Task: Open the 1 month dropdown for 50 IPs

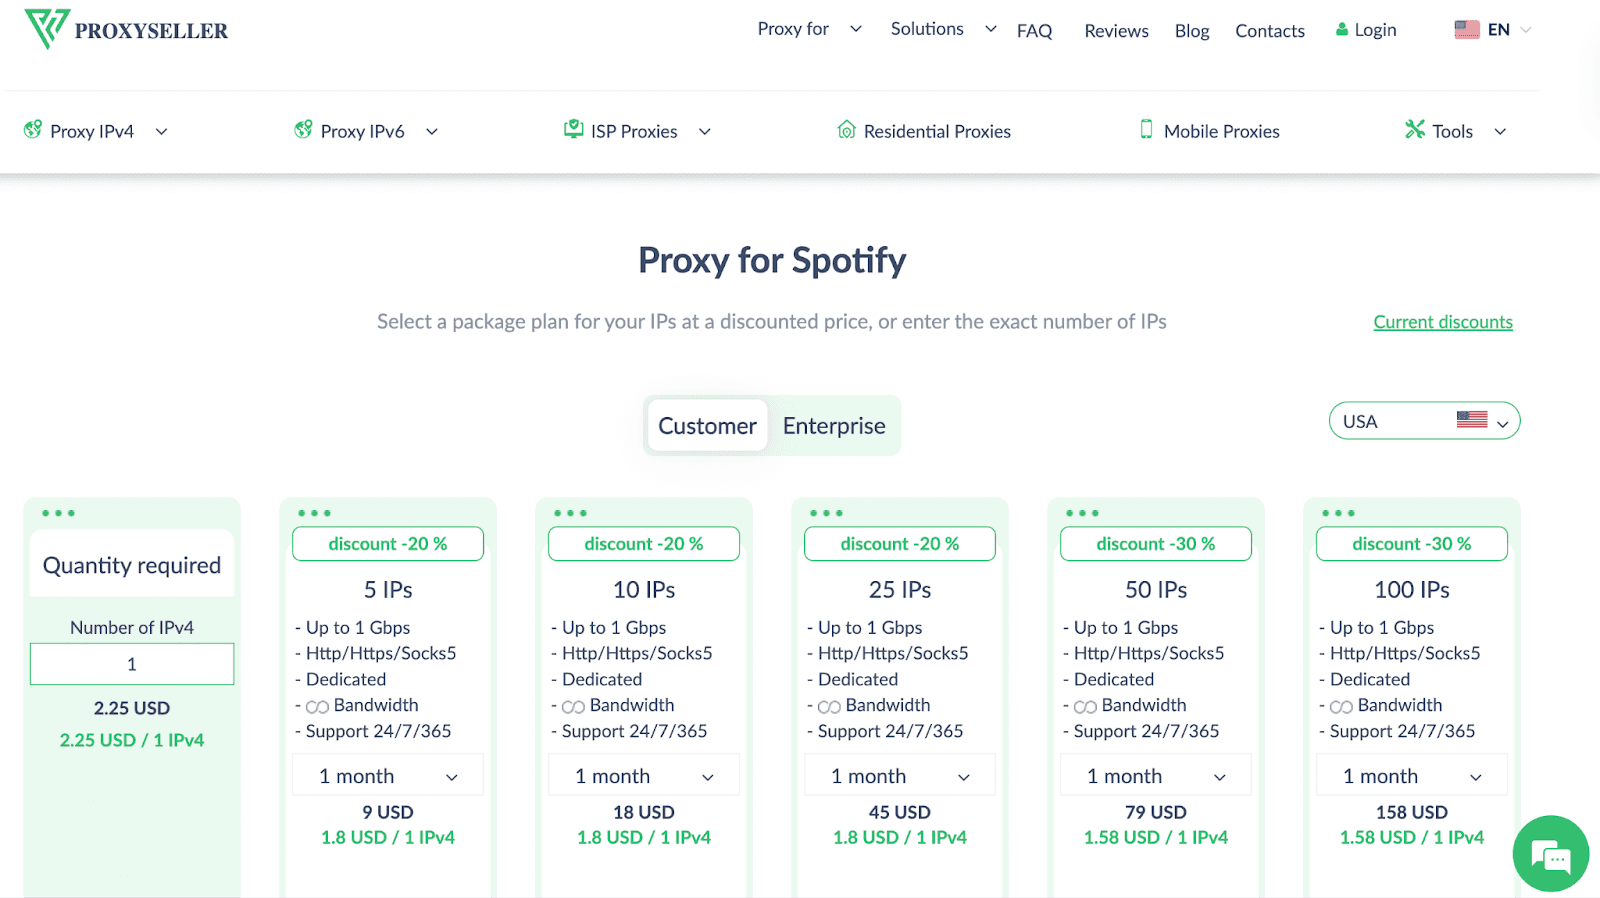Action: pyautogui.click(x=1156, y=776)
